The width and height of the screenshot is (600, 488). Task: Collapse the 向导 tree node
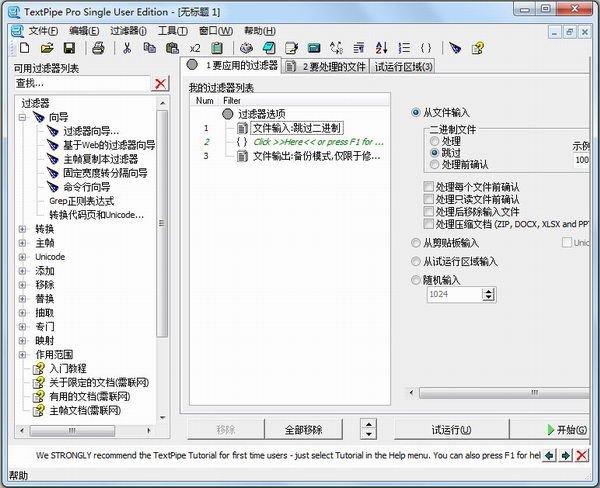(x=23, y=118)
